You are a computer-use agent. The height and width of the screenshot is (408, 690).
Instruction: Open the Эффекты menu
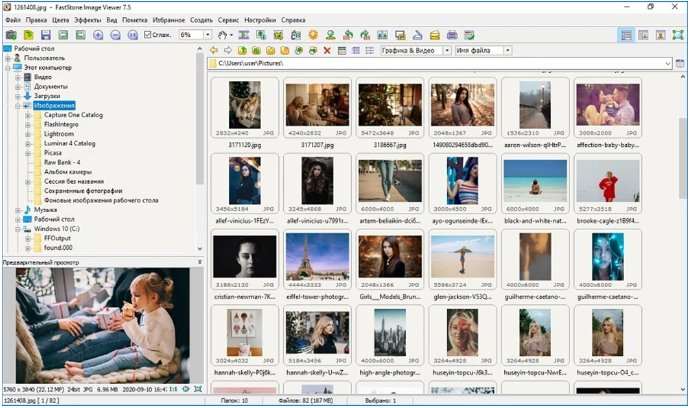[x=87, y=19]
